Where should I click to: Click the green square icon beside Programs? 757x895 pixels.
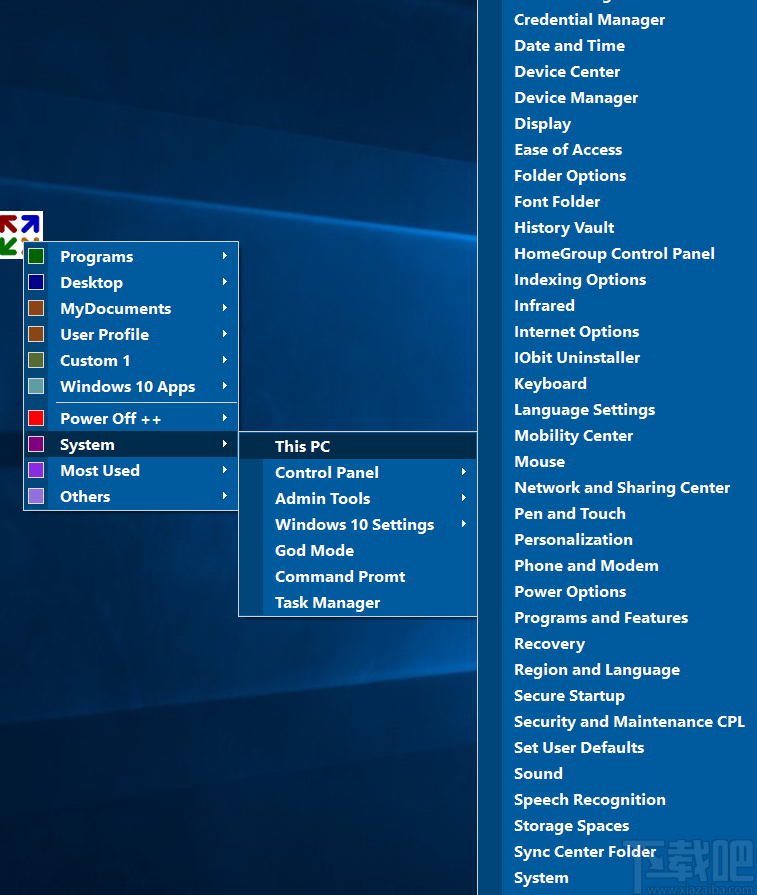tap(36, 256)
